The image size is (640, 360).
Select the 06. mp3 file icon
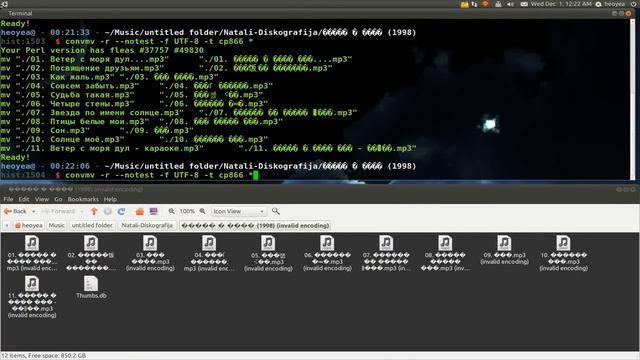327,243
